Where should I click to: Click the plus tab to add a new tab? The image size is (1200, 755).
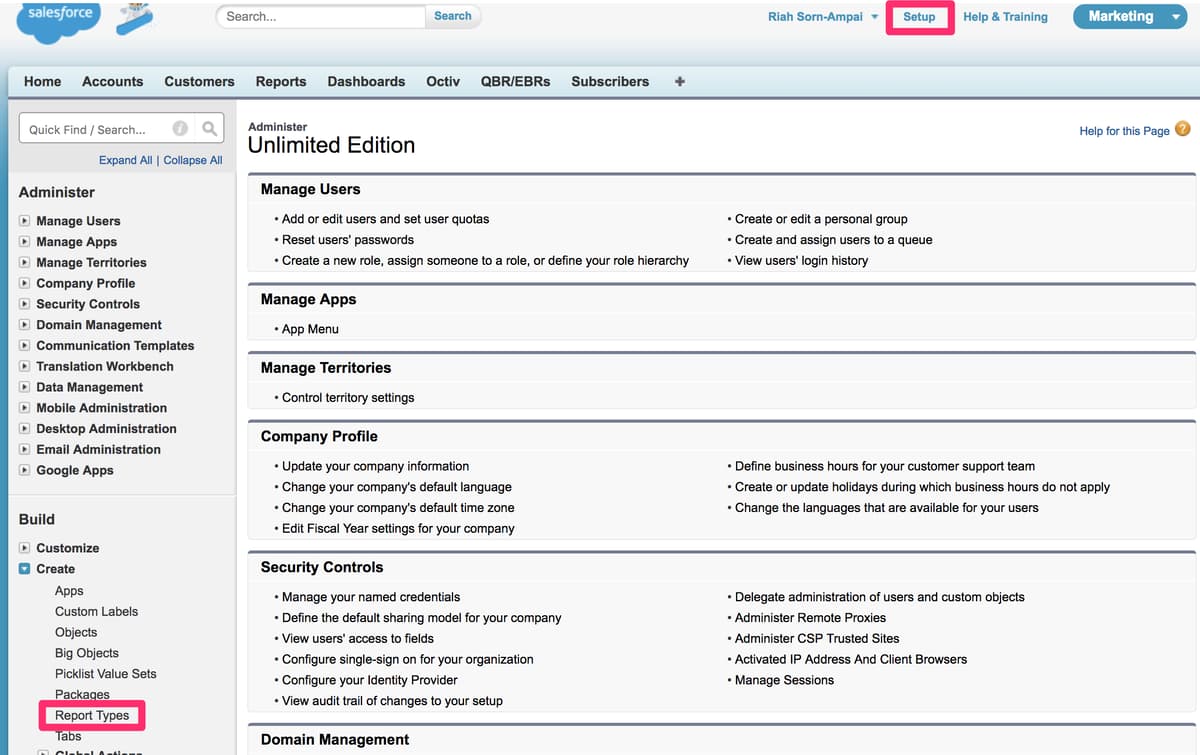pyautogui.click(x=679, y=81)
